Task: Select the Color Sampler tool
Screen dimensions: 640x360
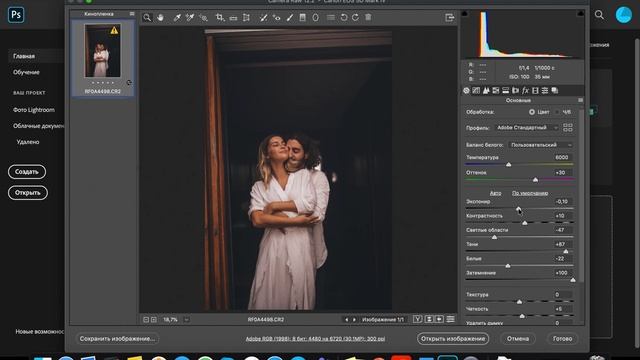Action: click(x=190, y=18)
